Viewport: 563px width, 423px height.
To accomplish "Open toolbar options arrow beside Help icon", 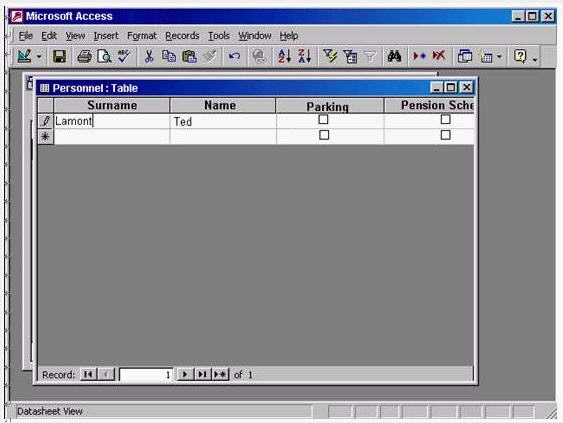I will tap(535, 57).
